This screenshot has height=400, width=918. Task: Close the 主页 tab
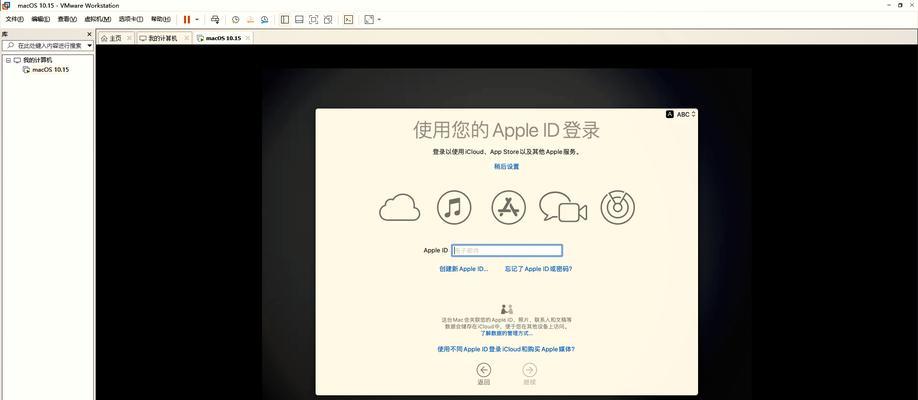[x=129, y=38]
